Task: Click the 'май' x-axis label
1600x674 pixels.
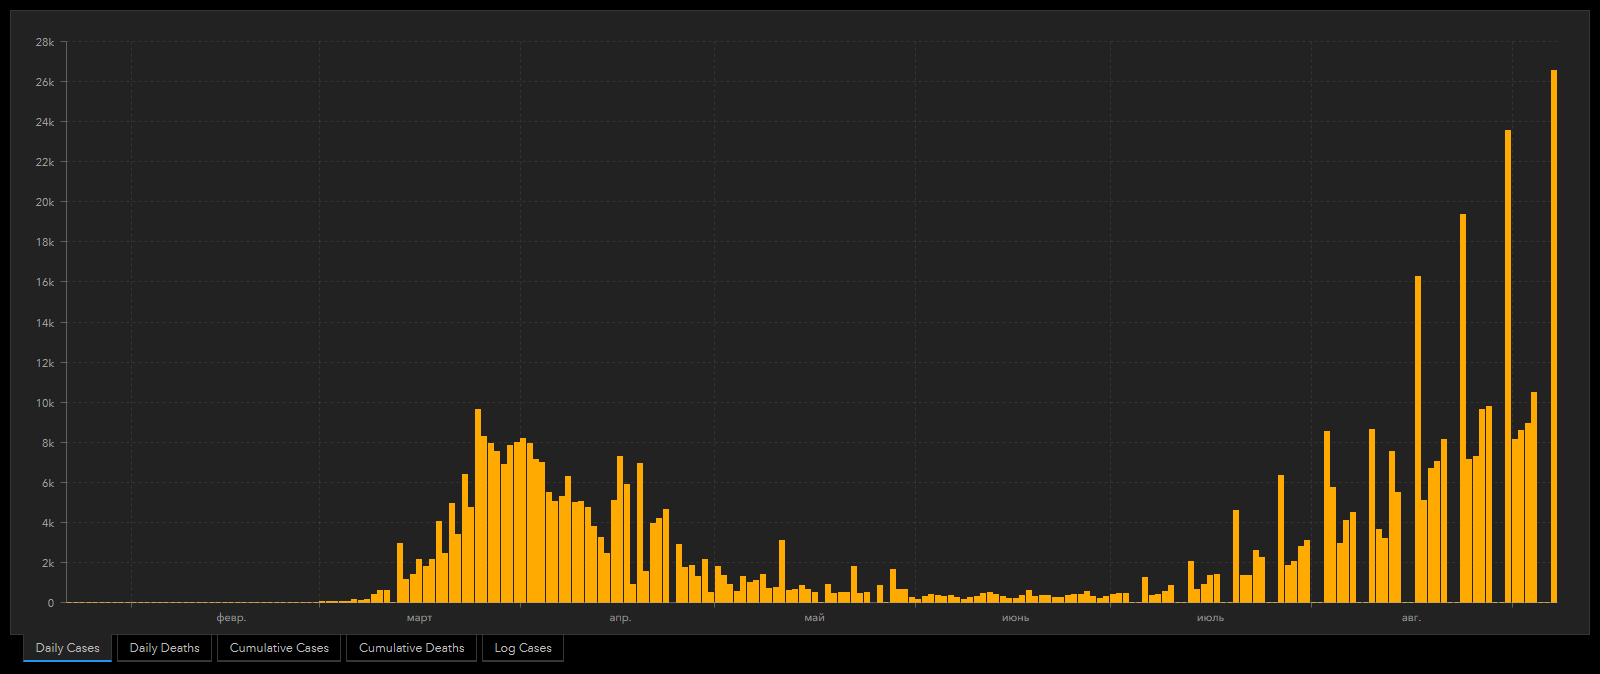Action: (814, 618)
